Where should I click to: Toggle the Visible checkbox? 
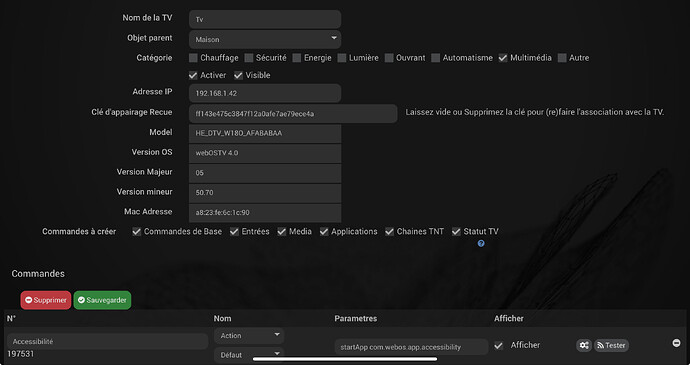238,75
